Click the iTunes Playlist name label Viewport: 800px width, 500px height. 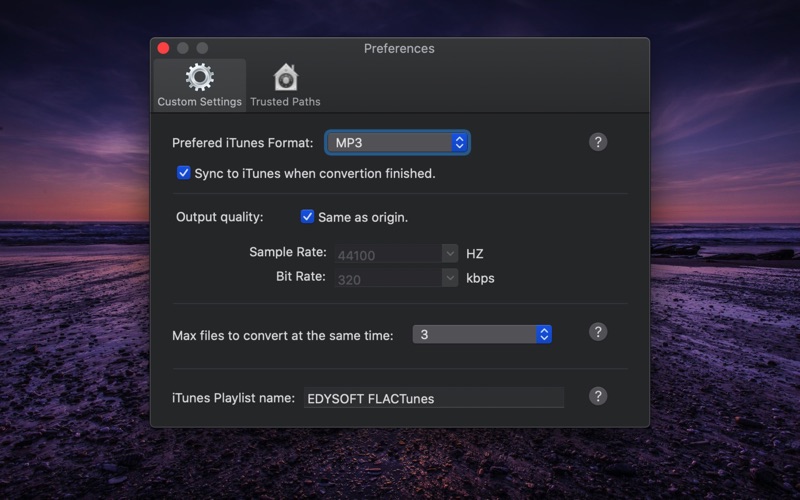pyautogui.click(x=233, y=398)
